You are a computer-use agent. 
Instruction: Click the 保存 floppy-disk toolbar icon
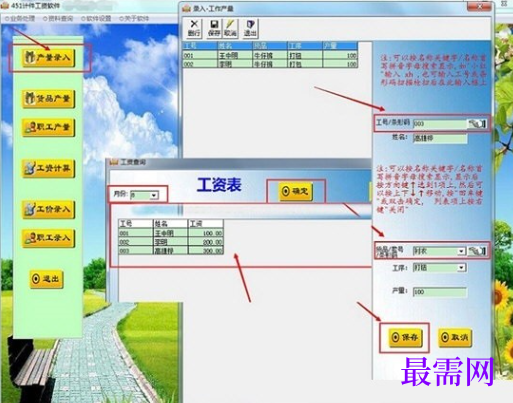tap(214, 28)
